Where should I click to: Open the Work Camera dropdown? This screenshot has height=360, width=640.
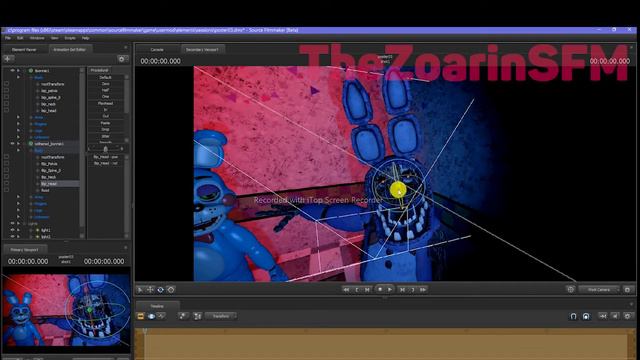point(599,289)
